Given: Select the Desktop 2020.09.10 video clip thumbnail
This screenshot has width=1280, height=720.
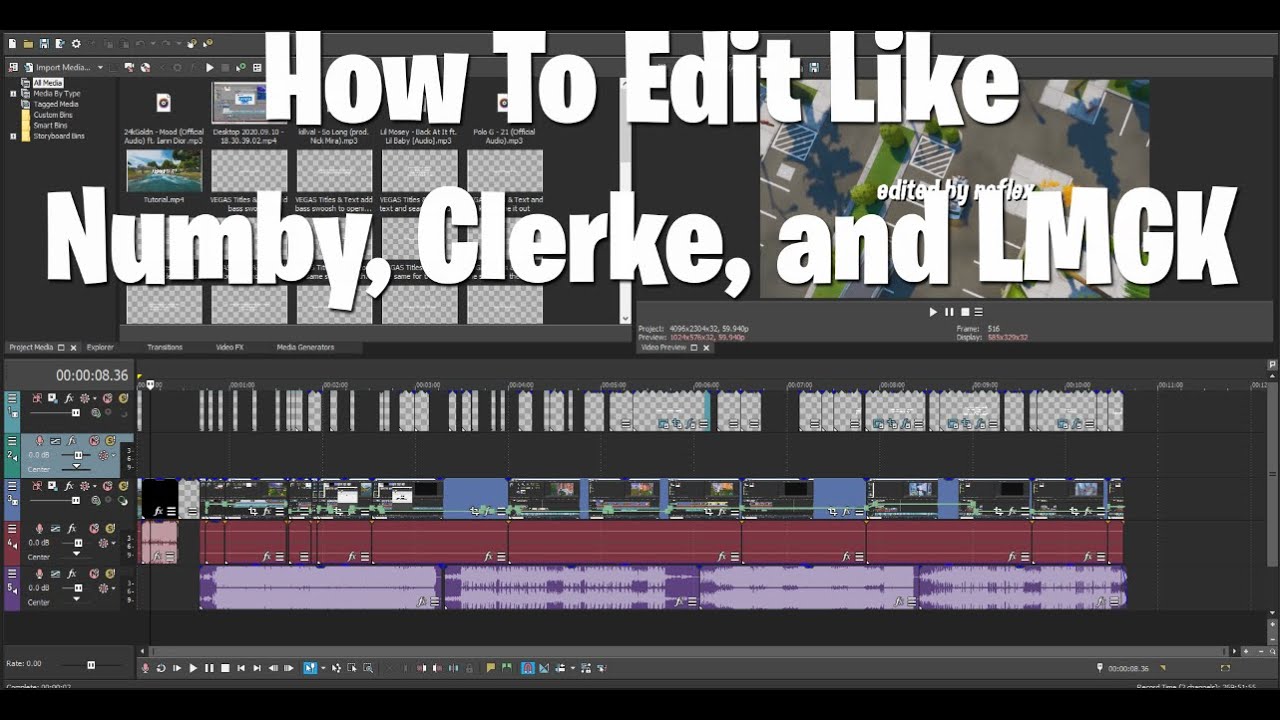Looking at the screenshot, I should click(249, 103).
